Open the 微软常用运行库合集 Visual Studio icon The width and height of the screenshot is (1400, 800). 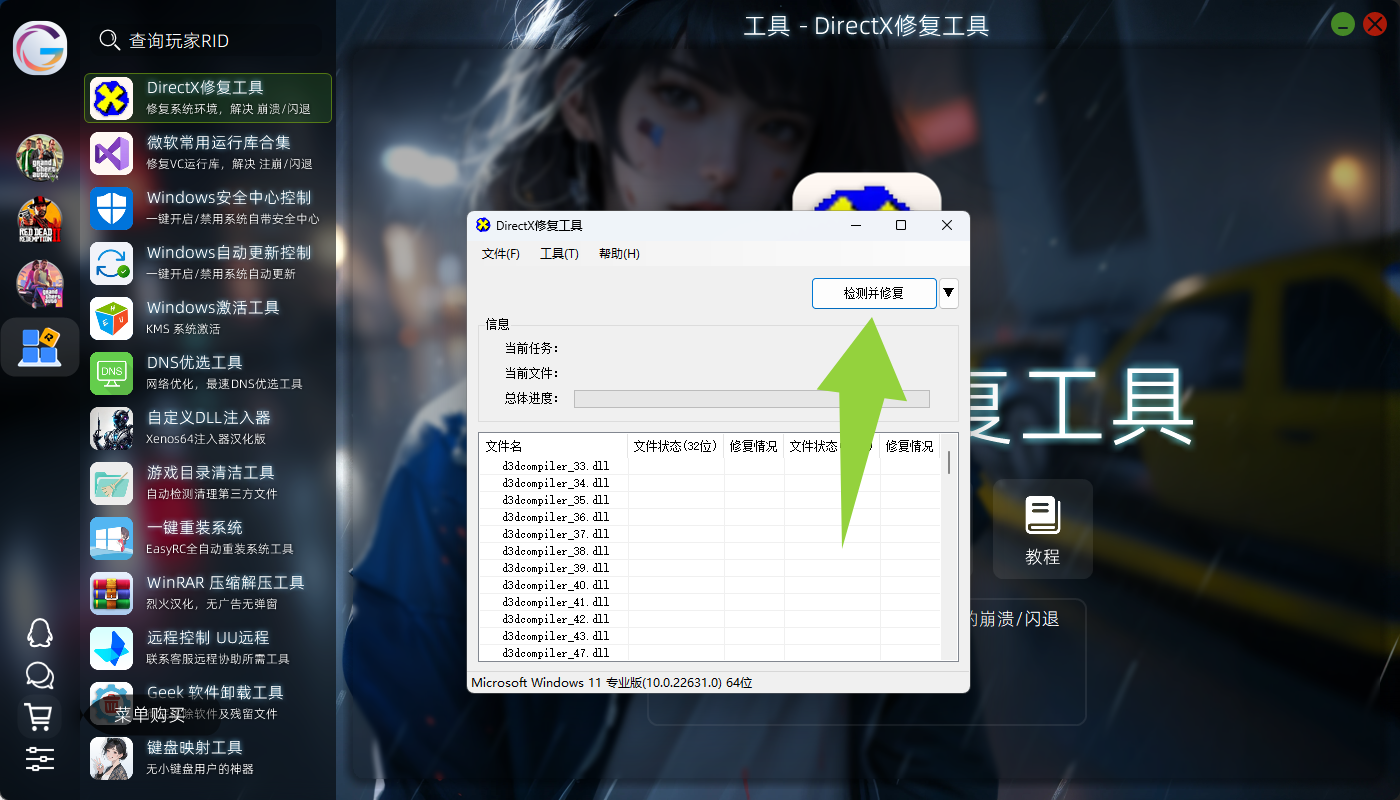click(112, 153)
